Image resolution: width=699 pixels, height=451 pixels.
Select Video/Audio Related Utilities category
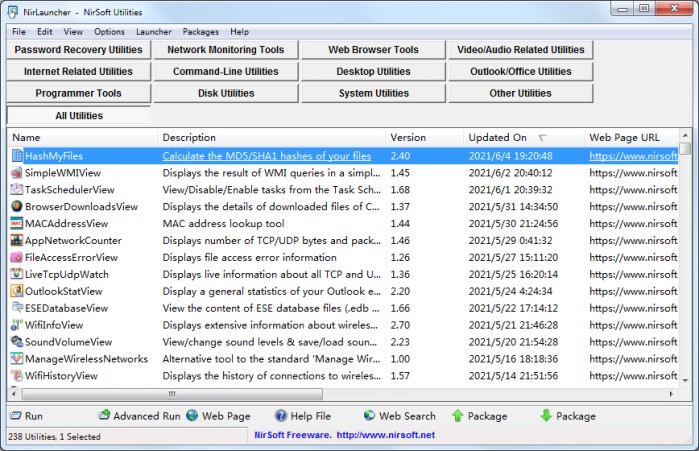(x=521, y=49)
